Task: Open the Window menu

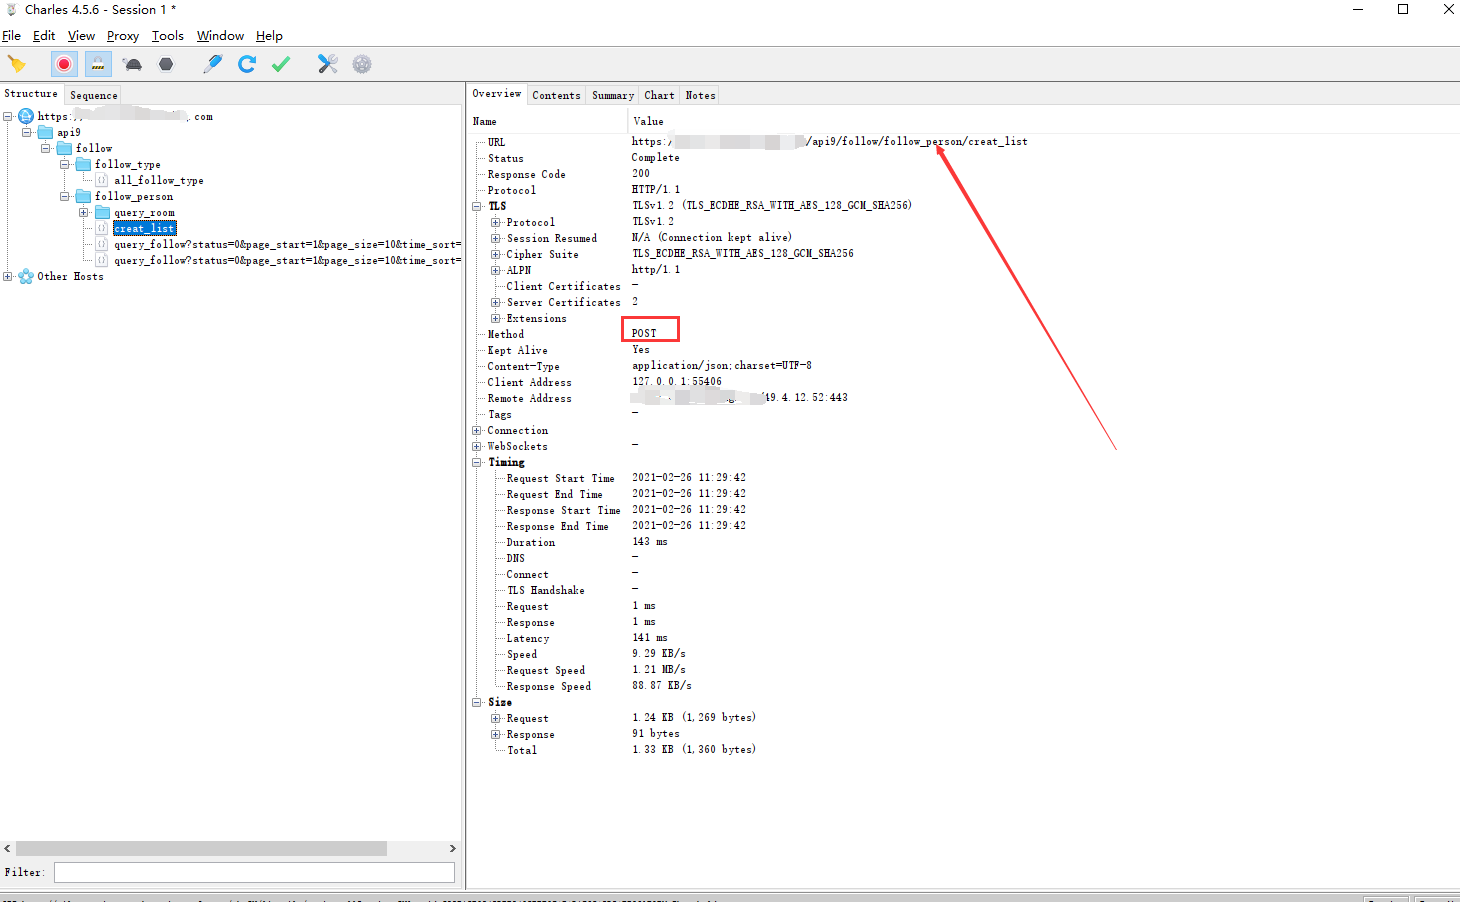Action: 220,35
